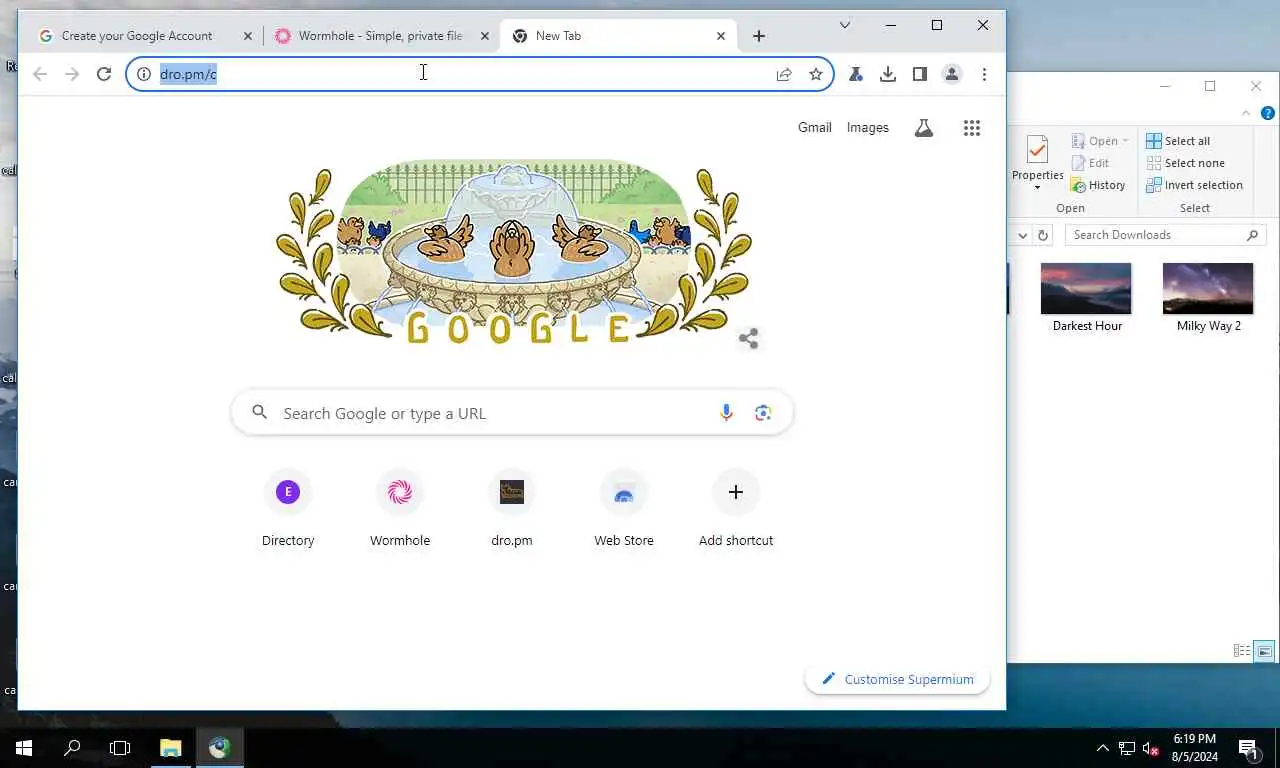Screen dimensions: 1280x768
Task: Open the downloads toolbar icon
Action: [888, 74]
